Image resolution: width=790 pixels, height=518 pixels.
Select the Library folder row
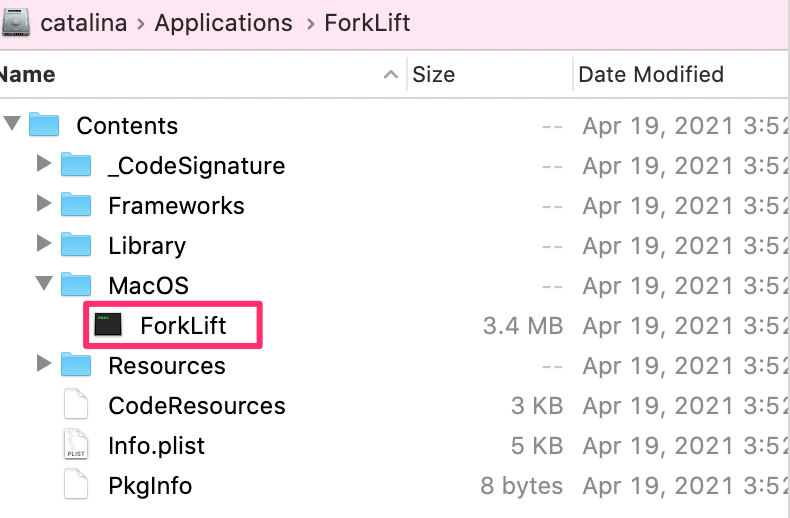(395, 245)
